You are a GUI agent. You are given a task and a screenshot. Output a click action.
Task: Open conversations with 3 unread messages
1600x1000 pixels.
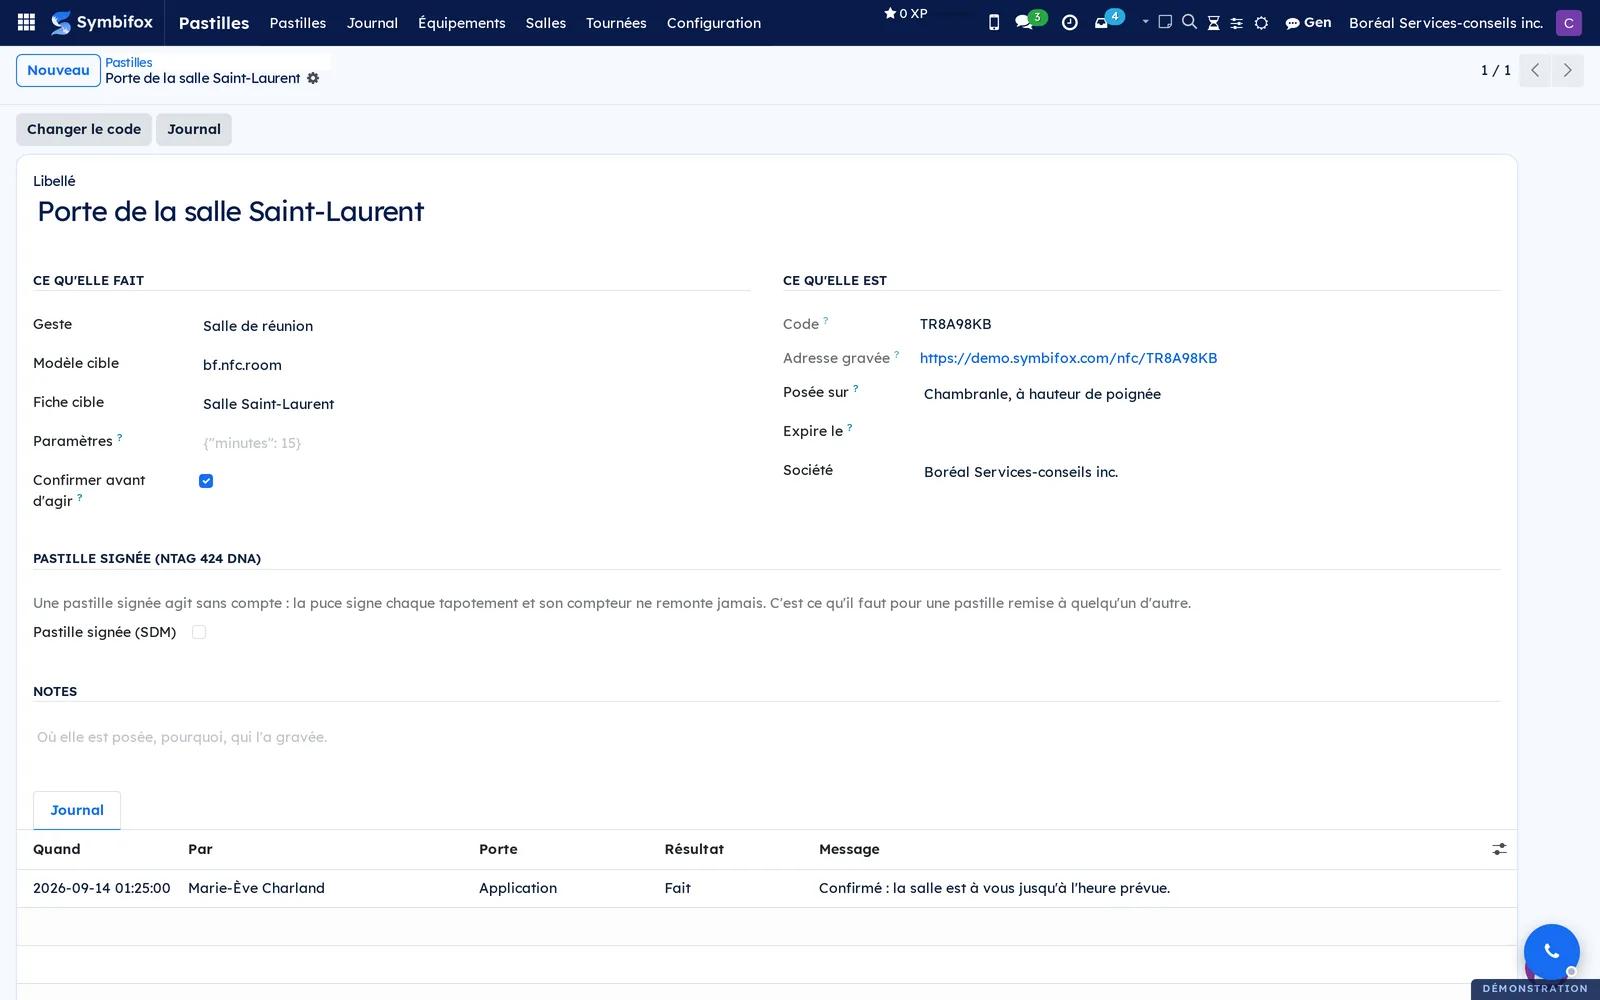pos(1029,21)
